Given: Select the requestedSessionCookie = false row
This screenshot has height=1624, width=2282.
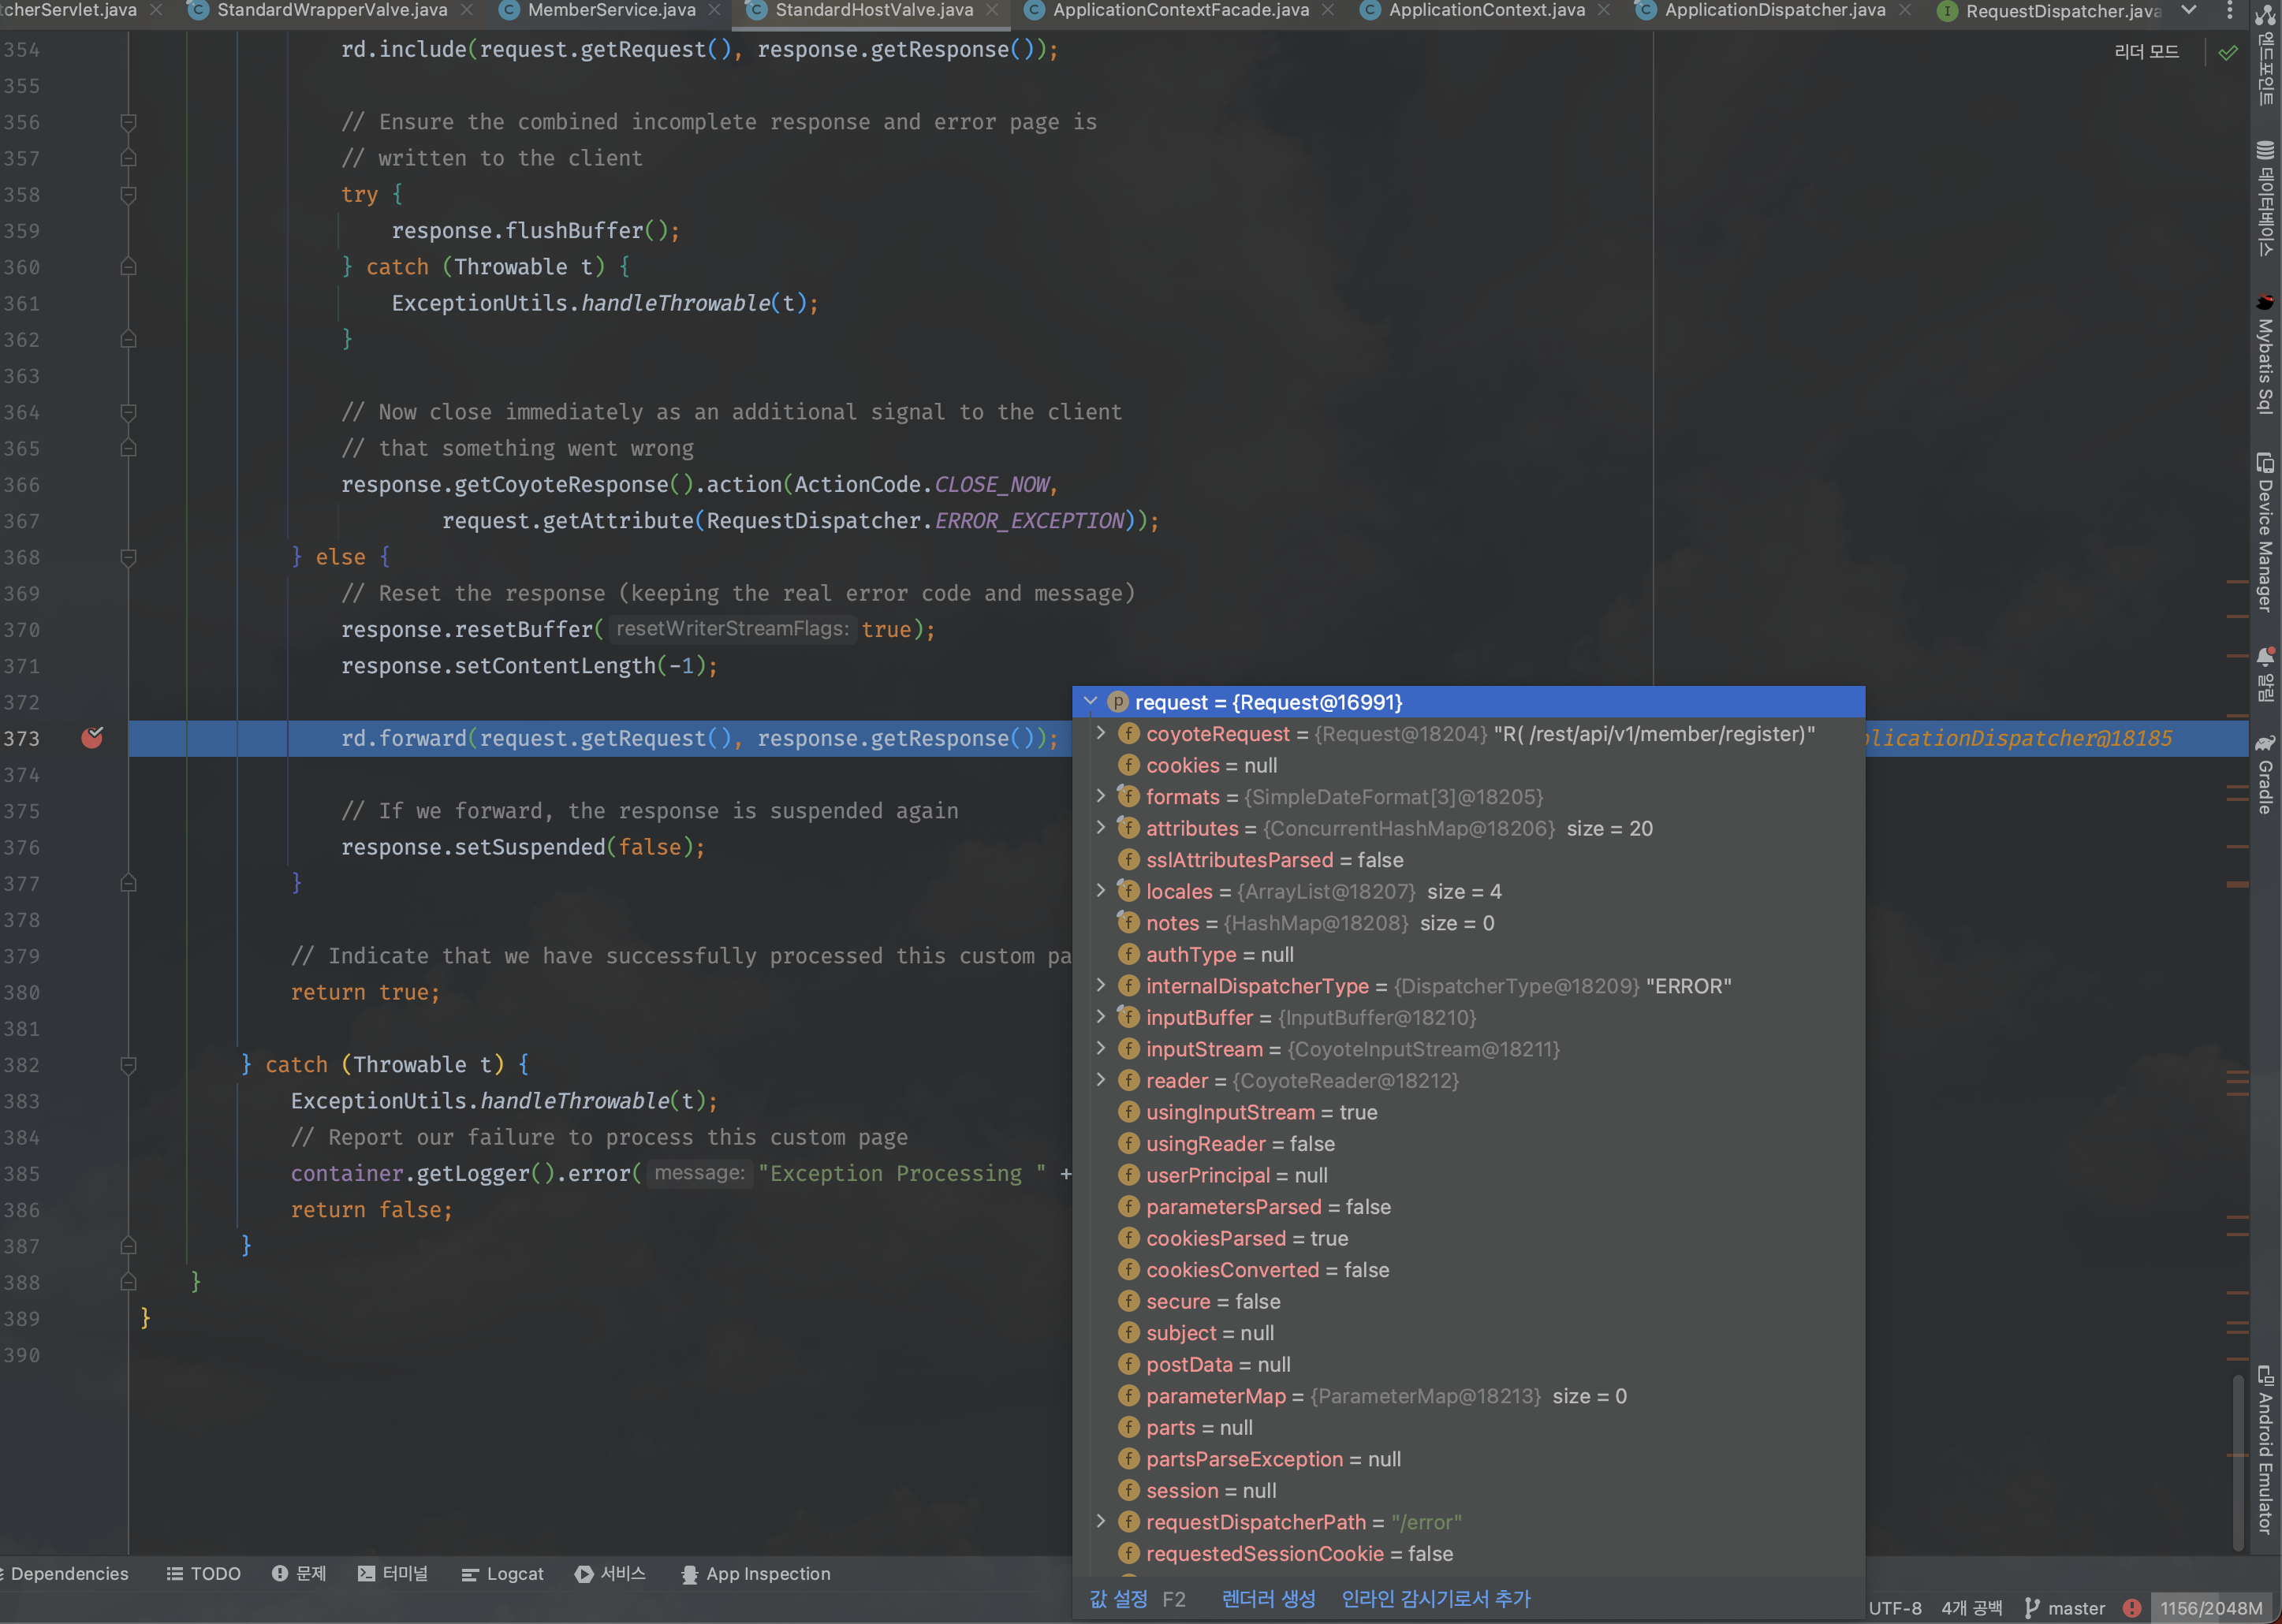Looking at the screenshot, I should click(1468, 1553).
